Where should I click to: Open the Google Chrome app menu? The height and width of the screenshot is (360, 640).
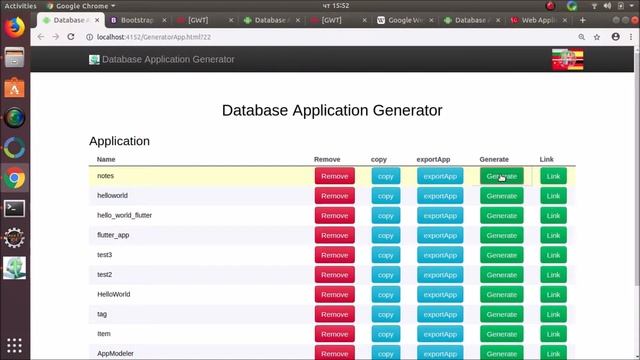pyautogui.click(x=81, y=6)
